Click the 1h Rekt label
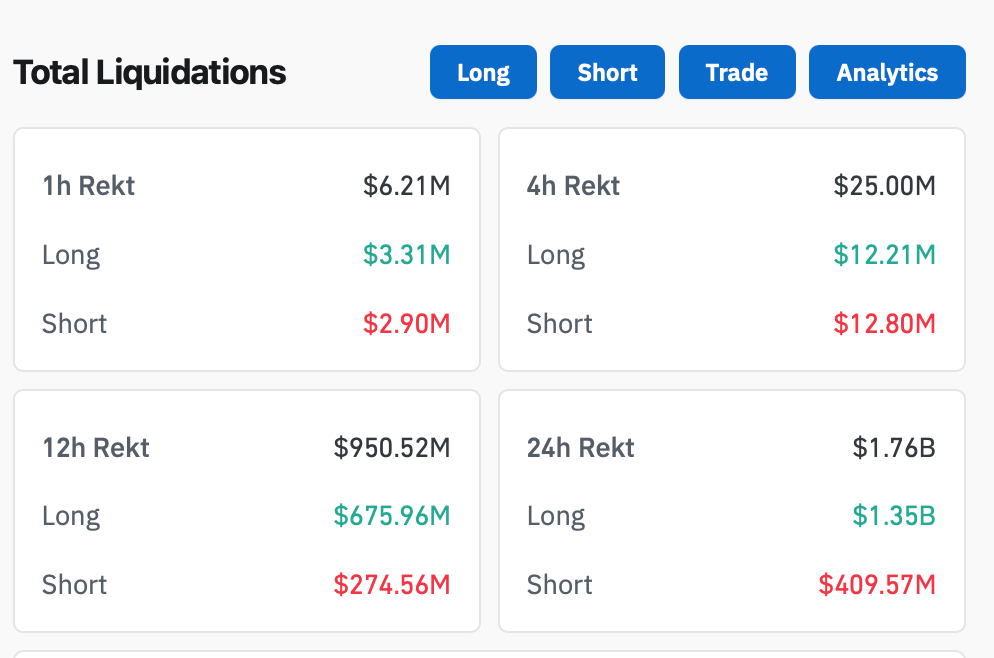Image resolution: width=994 pixels, height=658 pixels. point(88,186)
